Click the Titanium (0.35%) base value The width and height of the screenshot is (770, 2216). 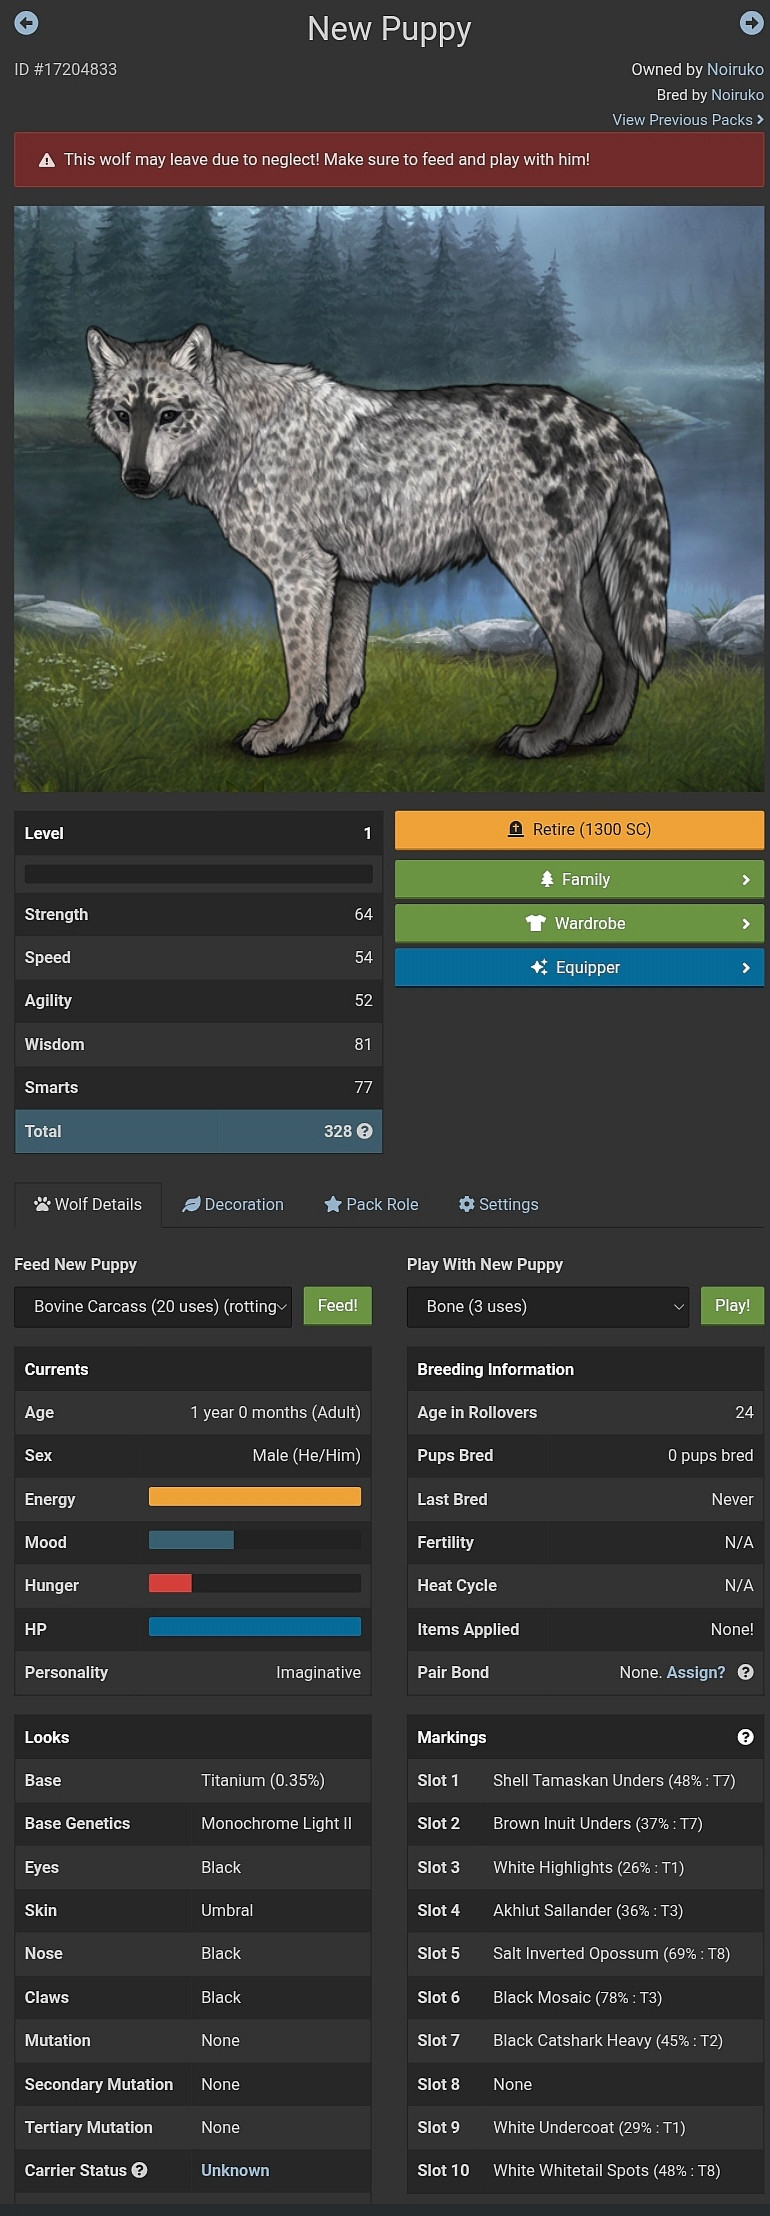[262, 1780]
